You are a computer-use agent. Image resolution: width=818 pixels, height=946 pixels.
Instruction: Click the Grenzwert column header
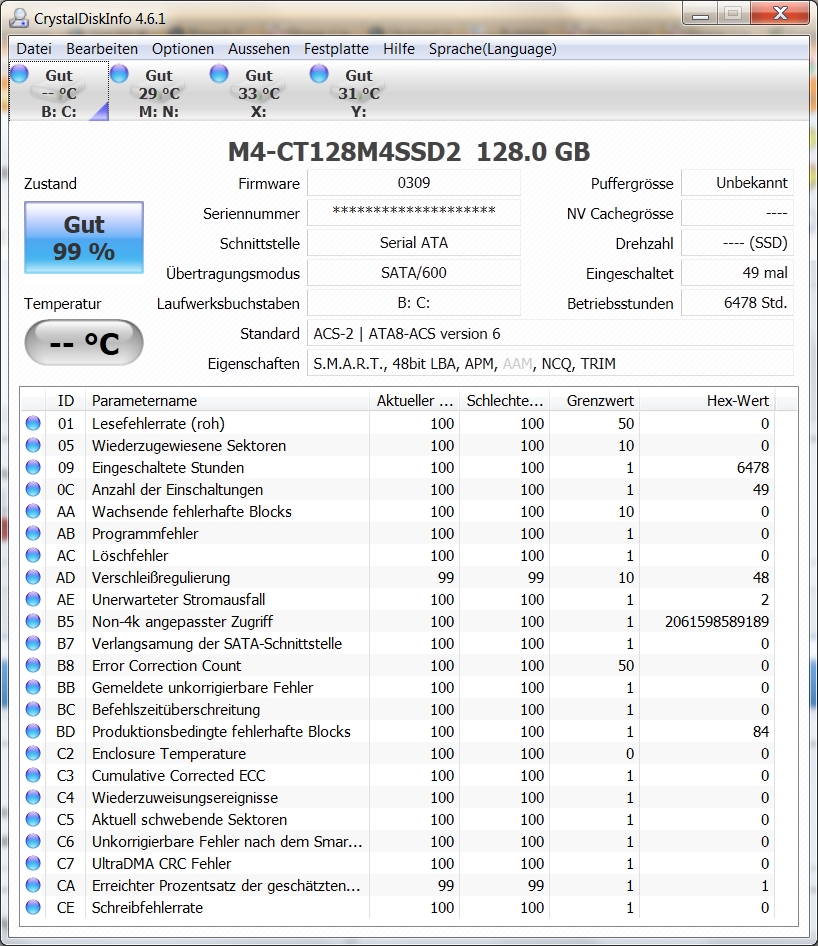[x=594, y=401]
